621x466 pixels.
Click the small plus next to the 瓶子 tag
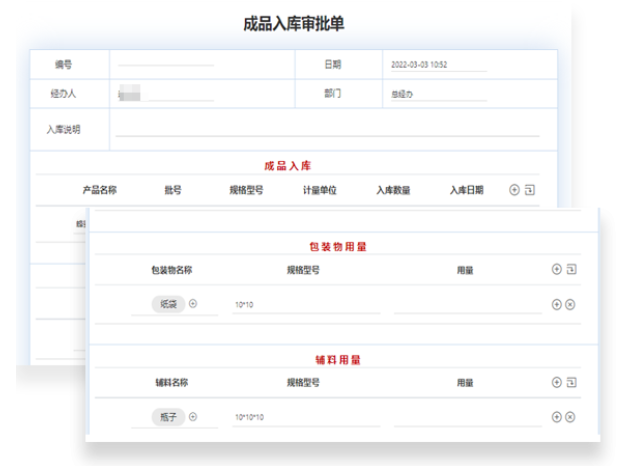pos(193,417)
